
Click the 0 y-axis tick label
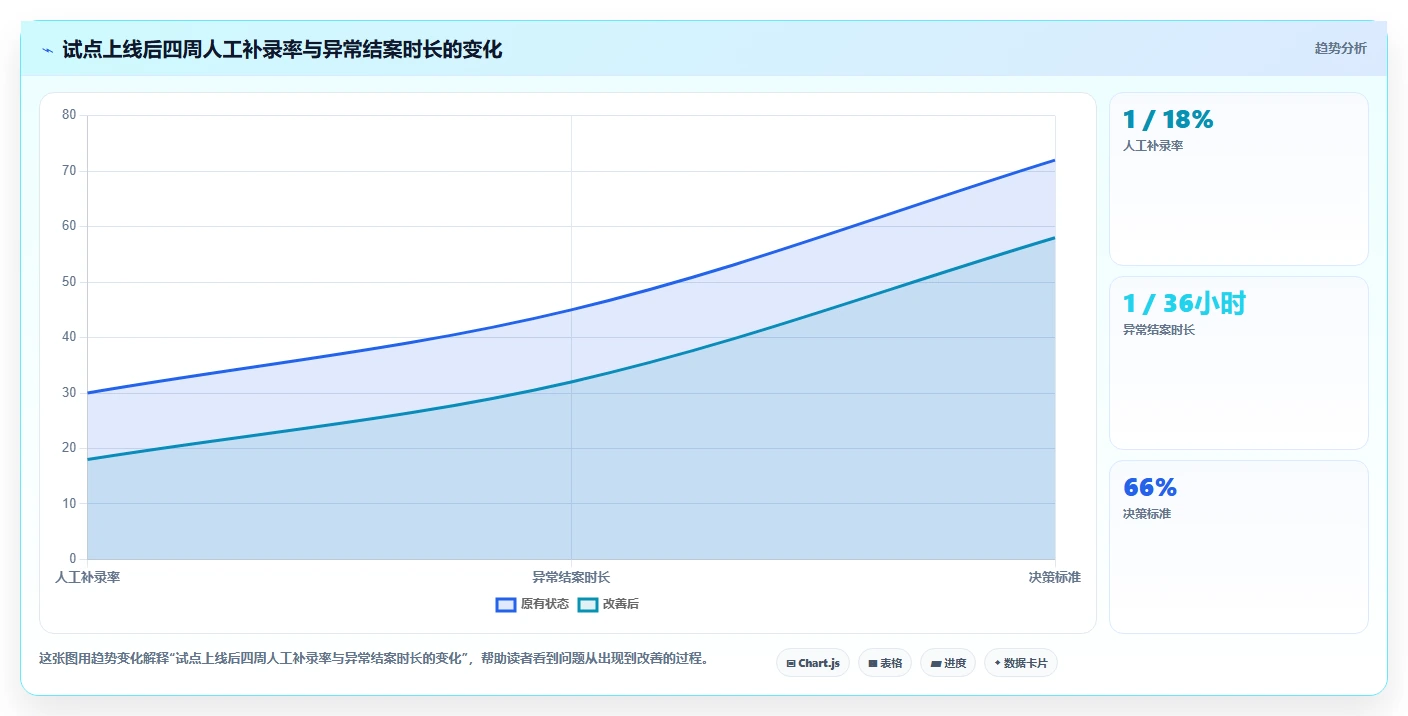point(73,558)
